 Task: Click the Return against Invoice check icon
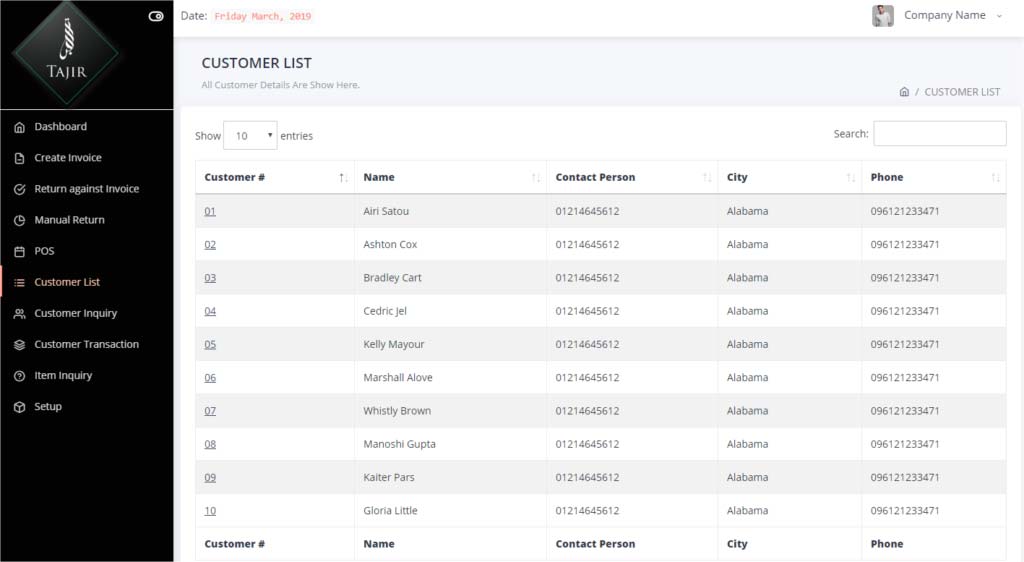click(x=20, y=189)
